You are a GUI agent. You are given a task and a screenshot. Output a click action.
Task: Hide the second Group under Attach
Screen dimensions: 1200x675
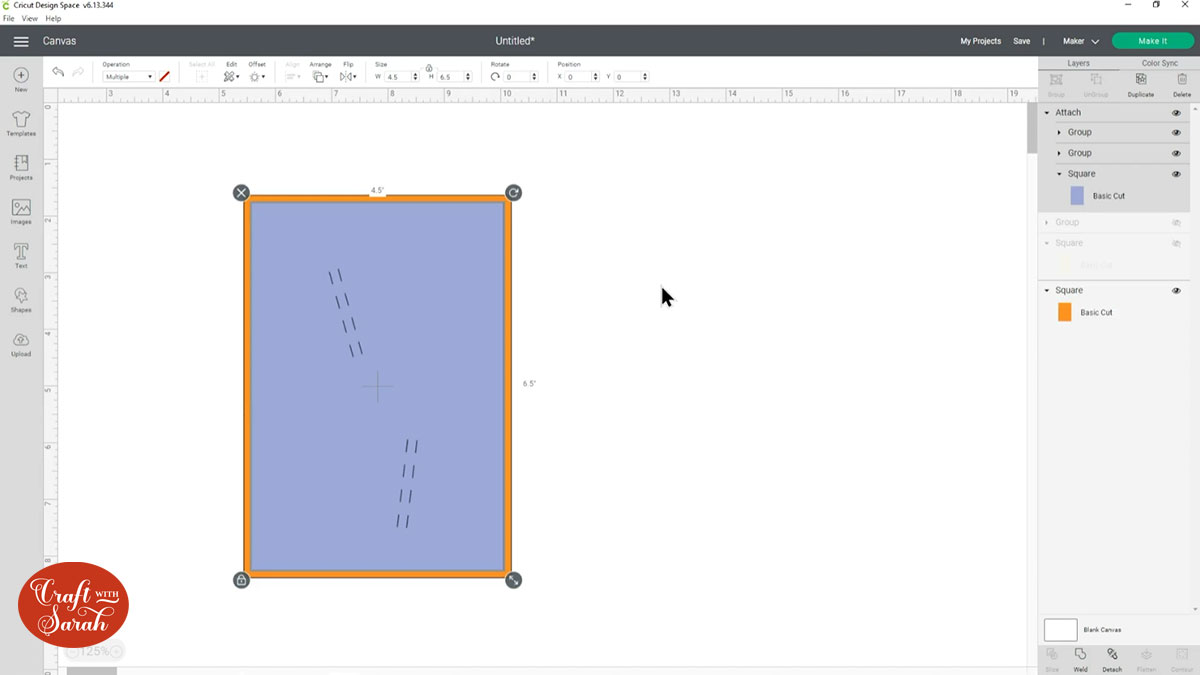coord(1176,153)
